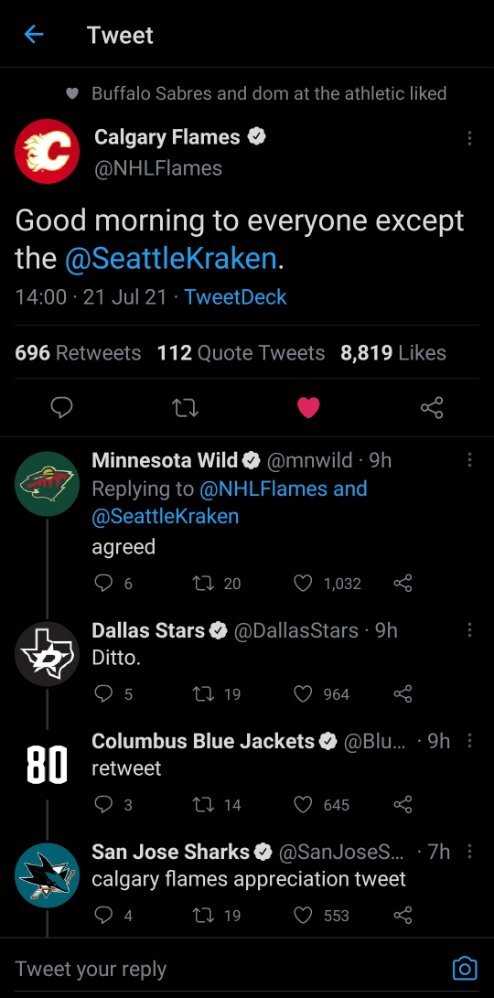494x998 pixels.
Task: Reply to the Calgary Flames tweet
Action: (61, 407)
